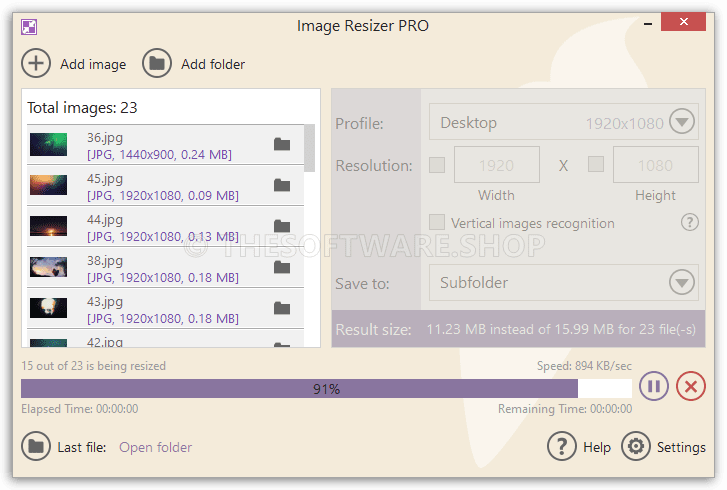Click the 45.jpg file name
This screenshot has height=490, width=727.
point(105,178)
